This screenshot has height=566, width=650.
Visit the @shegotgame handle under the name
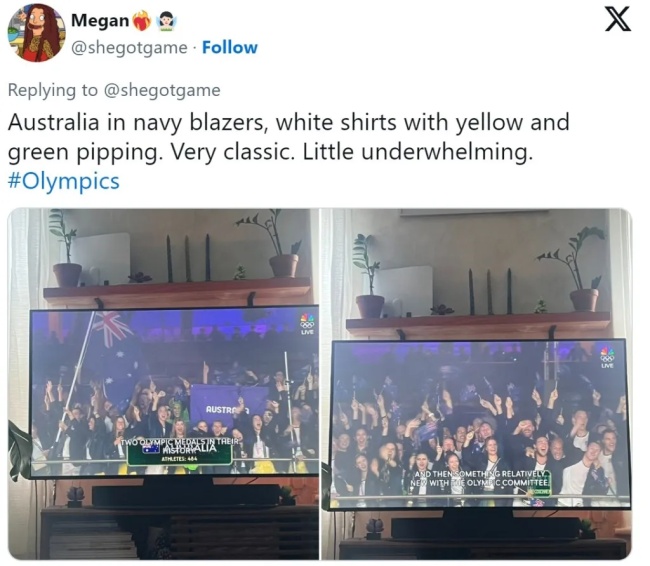[x=129, y=48]
